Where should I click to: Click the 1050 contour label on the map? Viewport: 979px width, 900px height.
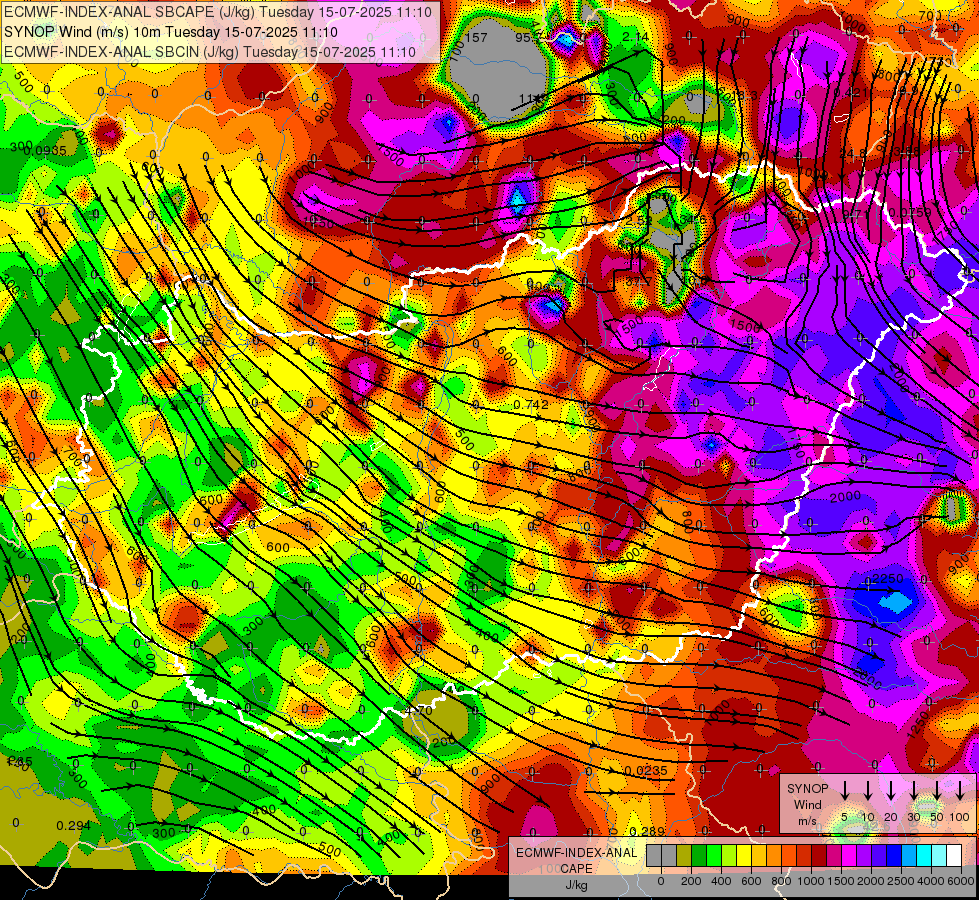319,222
